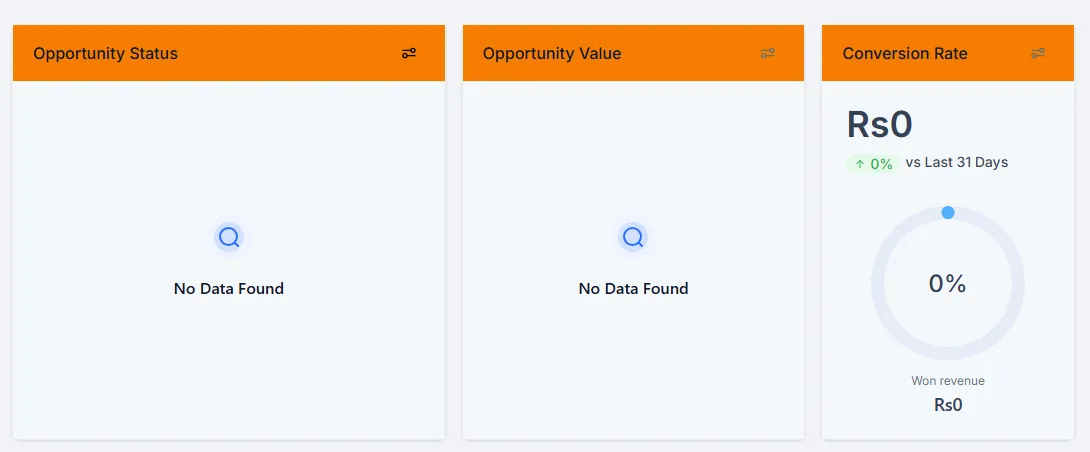This screenshot has height=452, width=1090.
Task: Click the Conversion Rate orange header bar
Action: click(947, 53)
